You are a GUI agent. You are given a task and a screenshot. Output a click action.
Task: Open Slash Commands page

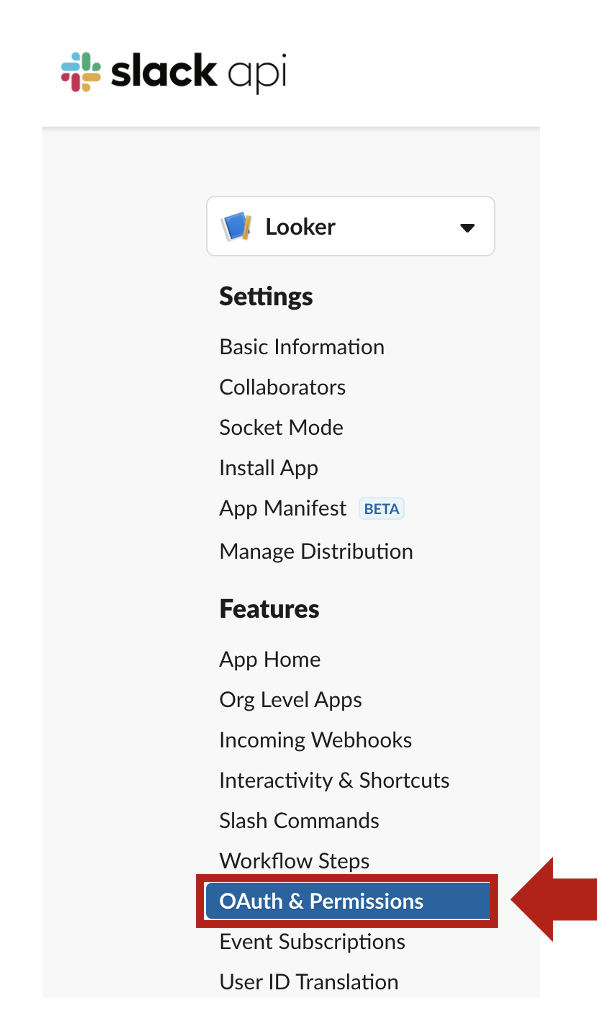(299, 821)
